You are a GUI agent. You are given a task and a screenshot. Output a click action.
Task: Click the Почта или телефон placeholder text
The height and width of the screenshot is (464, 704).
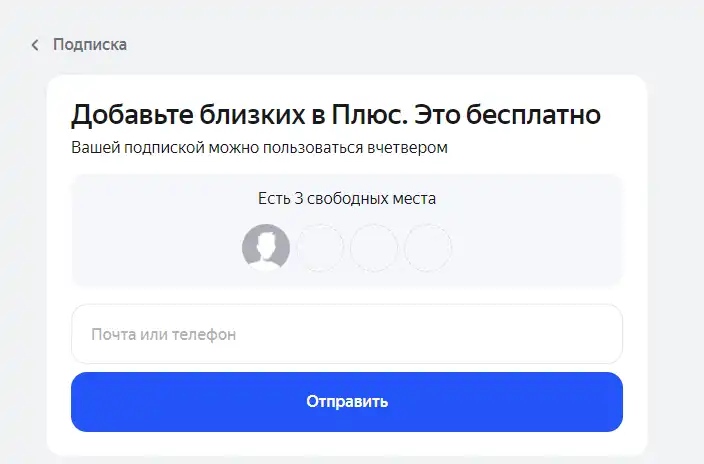(x=163, y=334)
